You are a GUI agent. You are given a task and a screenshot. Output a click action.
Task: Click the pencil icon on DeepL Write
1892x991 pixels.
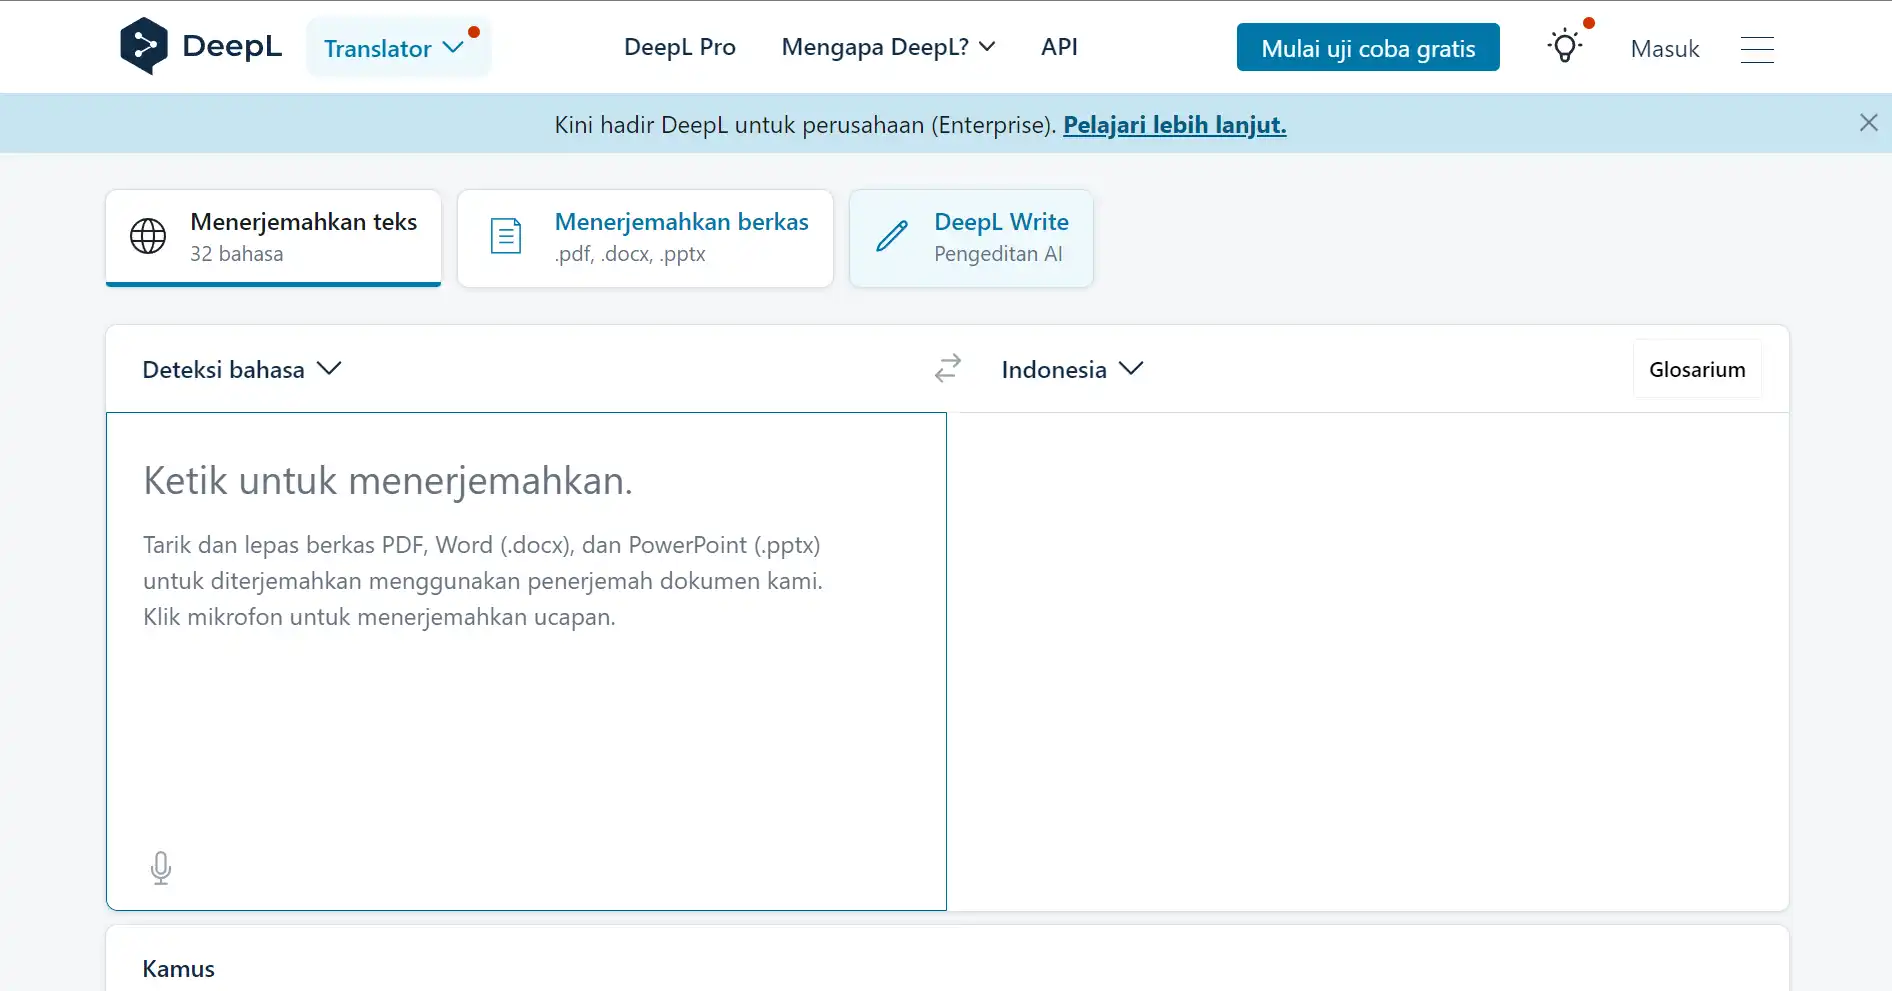pyautogui.click(x=892, y=236)
